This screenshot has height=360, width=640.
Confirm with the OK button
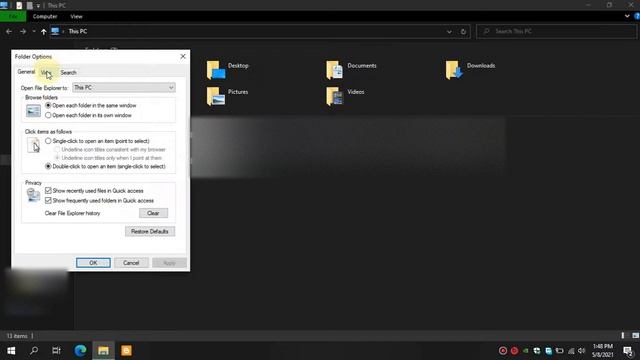click(x=93, y=263)
